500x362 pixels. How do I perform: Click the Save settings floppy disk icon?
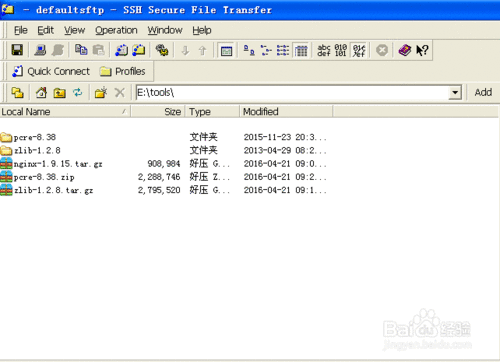(x=17, y=50)
